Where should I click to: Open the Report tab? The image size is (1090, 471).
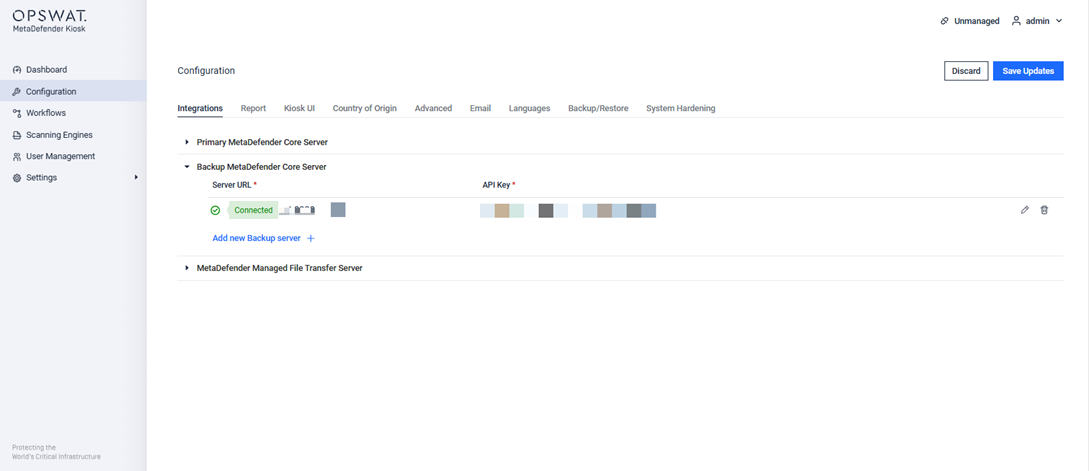click(253, 108)
